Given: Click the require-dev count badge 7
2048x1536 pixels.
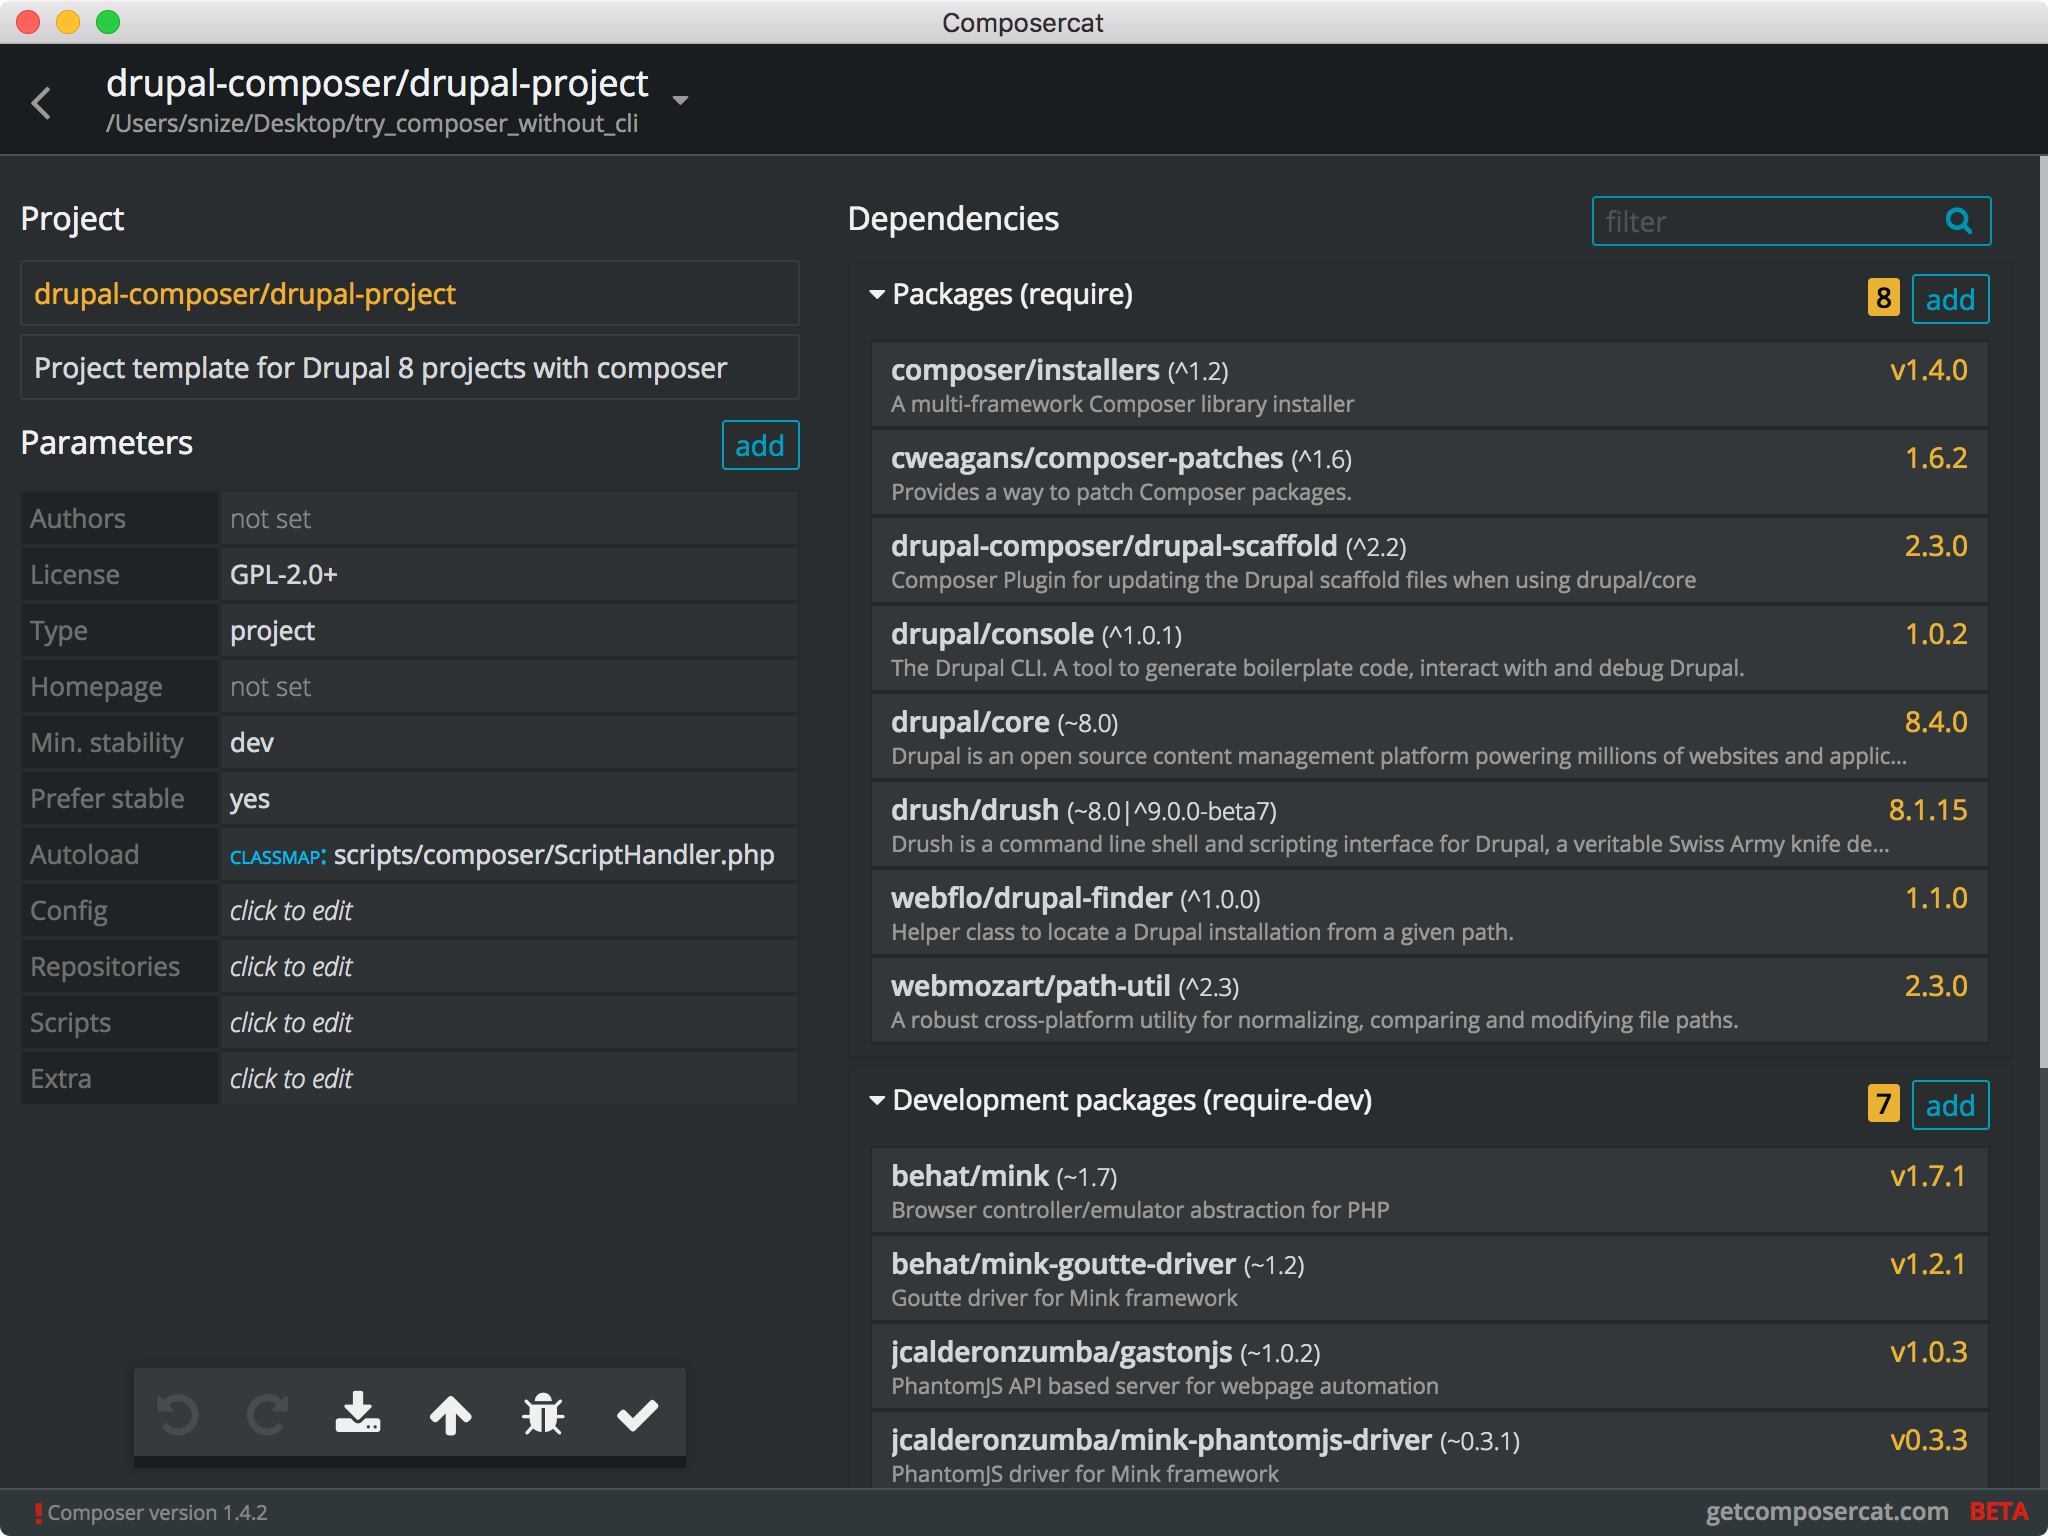Looking at the screenshot, I should click(1883, 1104).
